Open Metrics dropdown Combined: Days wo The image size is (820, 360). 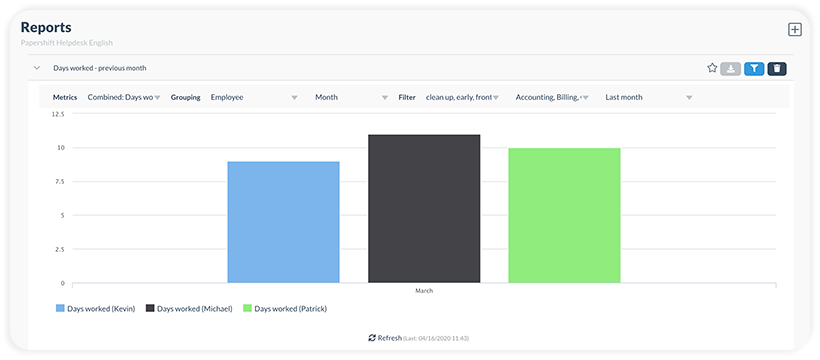(124, 97)
